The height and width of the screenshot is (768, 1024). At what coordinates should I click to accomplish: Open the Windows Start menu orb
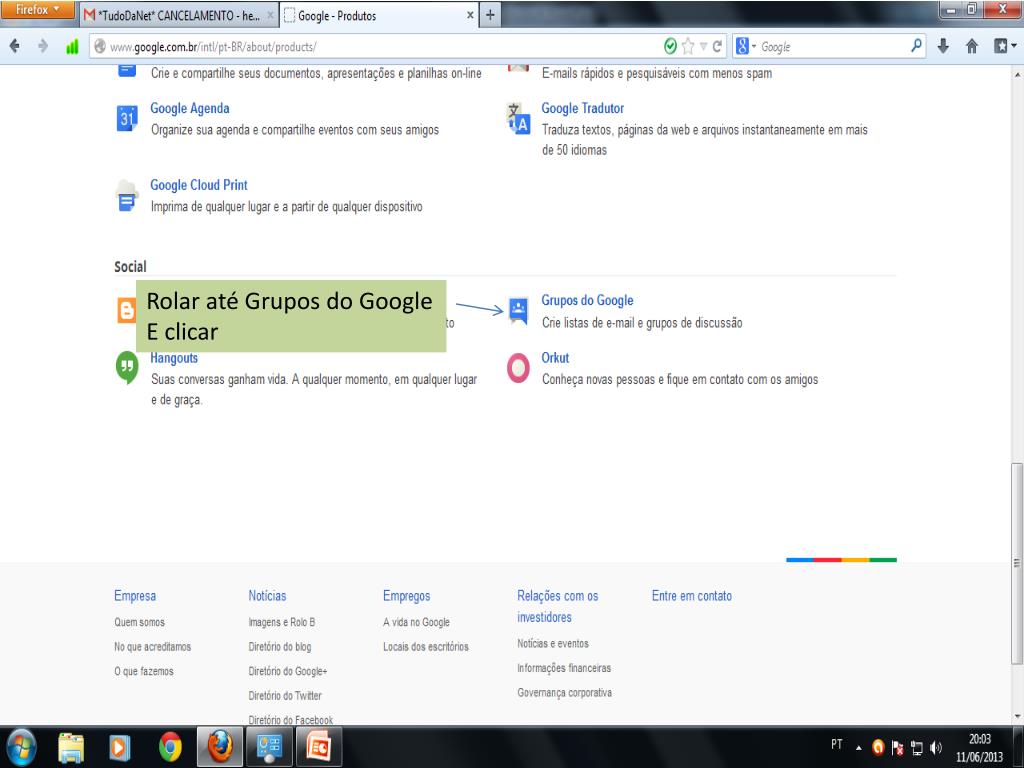[21, 746]
